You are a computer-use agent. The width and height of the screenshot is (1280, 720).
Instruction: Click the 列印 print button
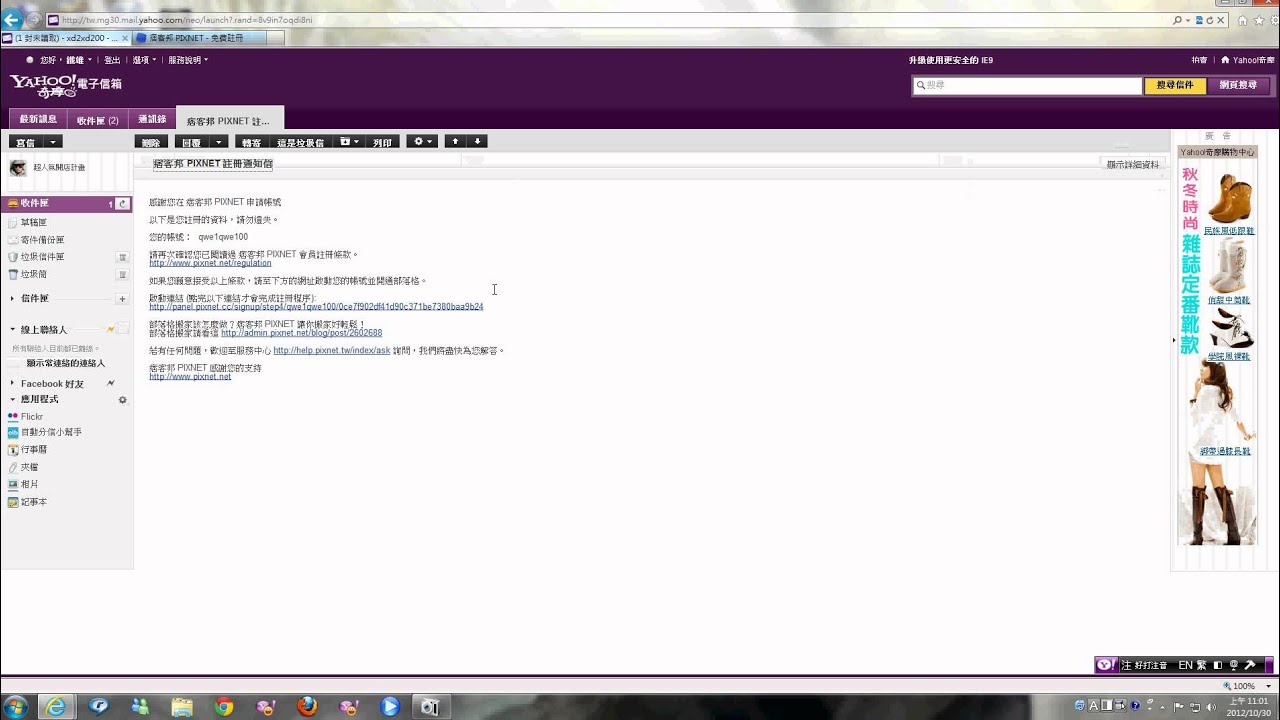pos(382,142)
